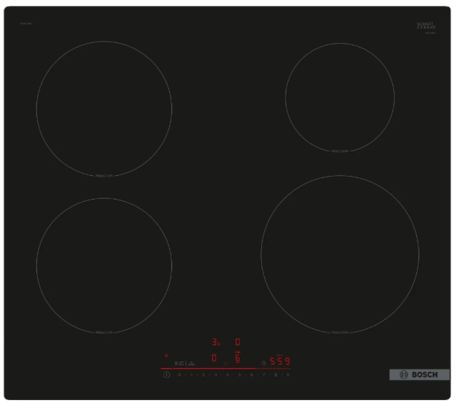The height and width of the screenshot is (403, 457).
Task: Click the rear-left induction cooking zone
Action: (x=104, y=109)
